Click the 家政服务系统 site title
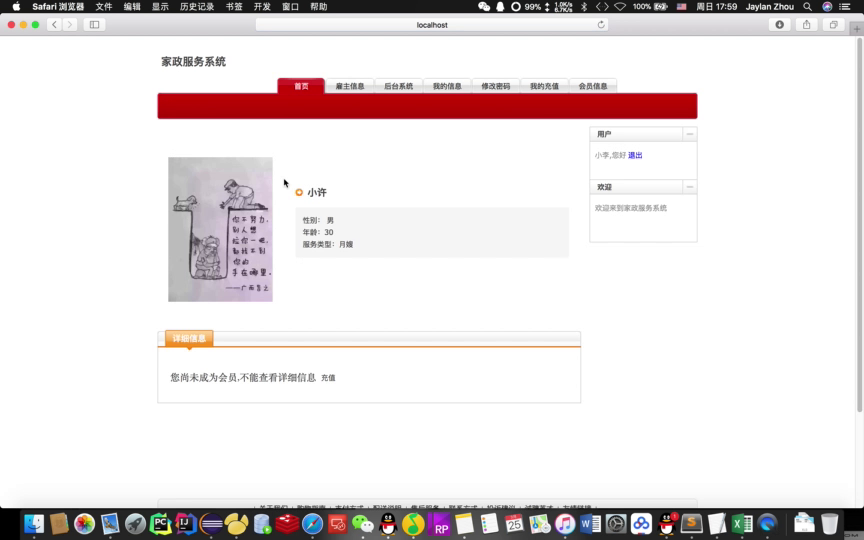 pyautogui.click(x=193, y=62)
